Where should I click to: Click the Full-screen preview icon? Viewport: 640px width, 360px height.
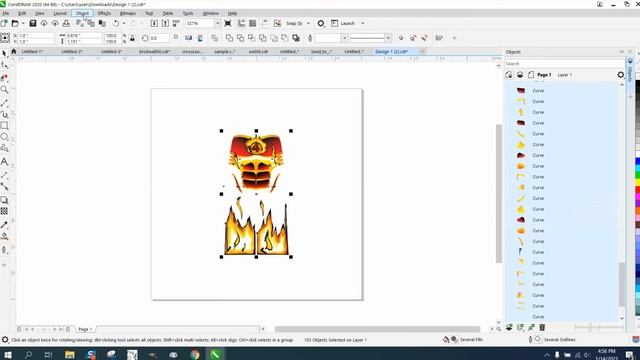coord(228,23)
